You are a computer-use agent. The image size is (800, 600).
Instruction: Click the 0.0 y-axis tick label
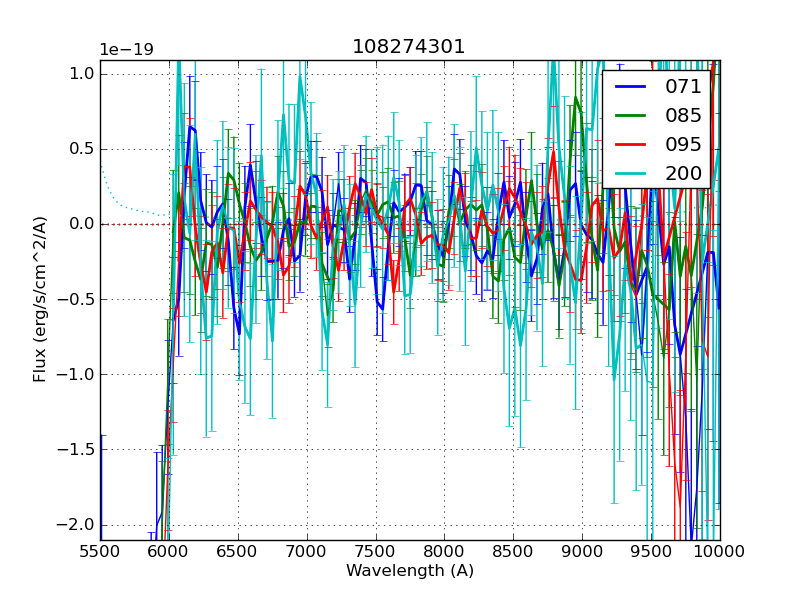(83, 224)
